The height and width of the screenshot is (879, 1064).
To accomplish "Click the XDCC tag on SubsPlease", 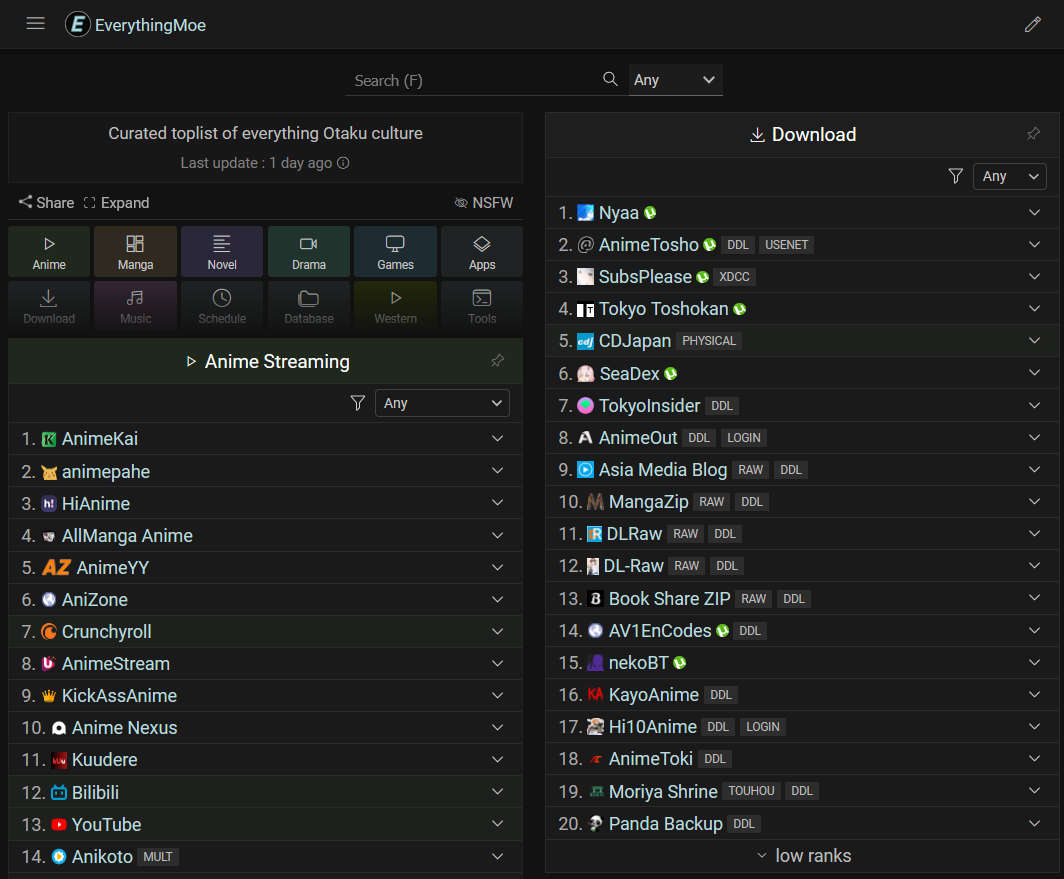I will [734, 277].
